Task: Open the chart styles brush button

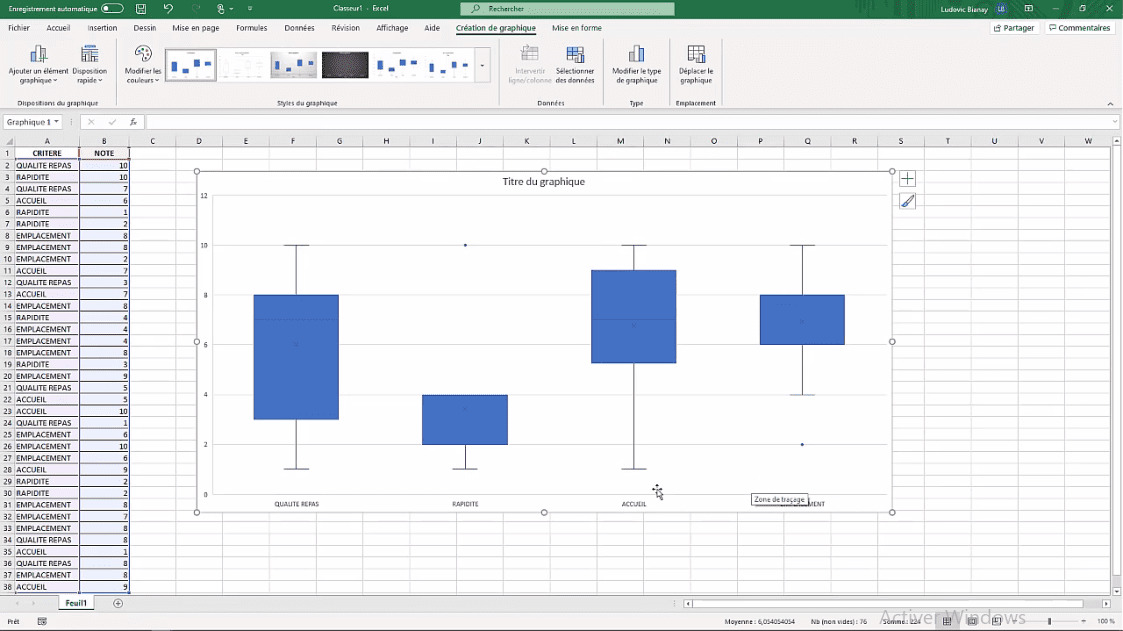Action: click(907, 201)
